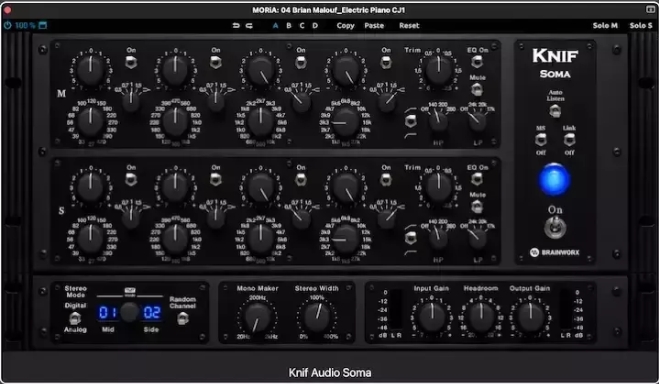Click the Knif Soma logo
Viewport: 659px width, 384px height.
pos(555,63)
